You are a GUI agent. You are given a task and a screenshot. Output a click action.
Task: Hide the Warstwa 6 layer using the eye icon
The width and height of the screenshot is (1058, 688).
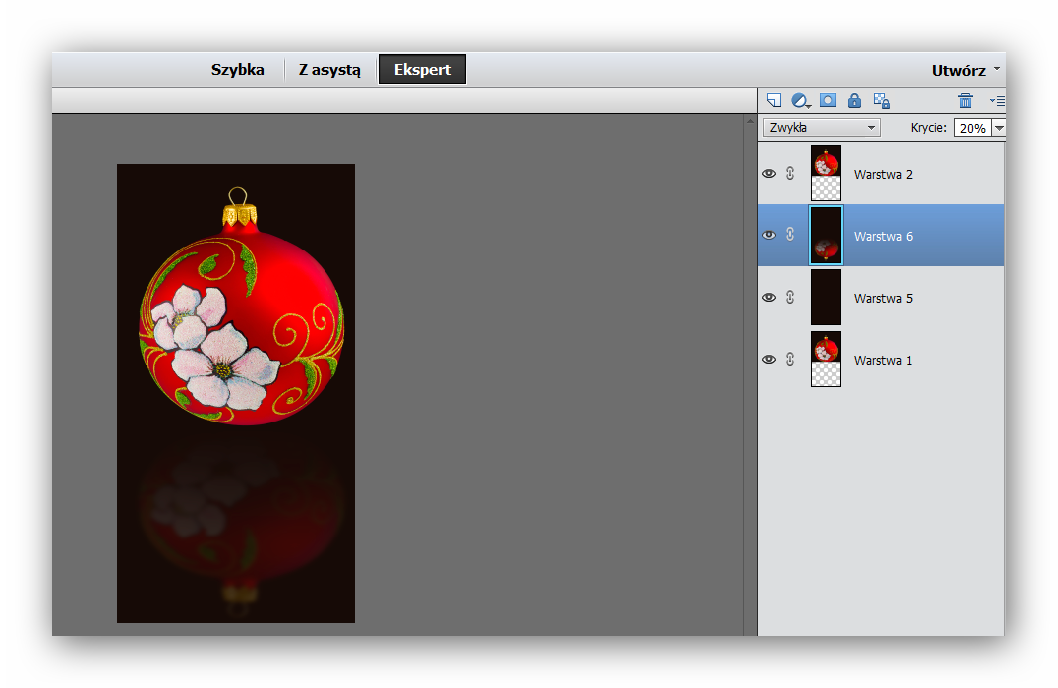769,235
